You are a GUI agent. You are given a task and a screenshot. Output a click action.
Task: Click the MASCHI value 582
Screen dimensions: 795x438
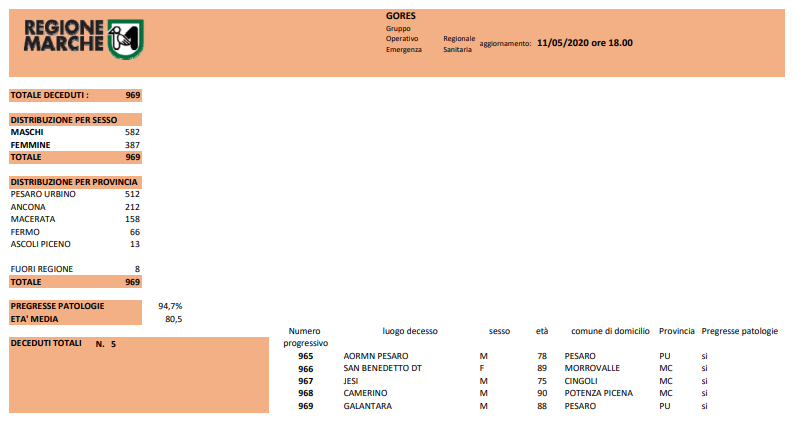(x=132, y=132)
